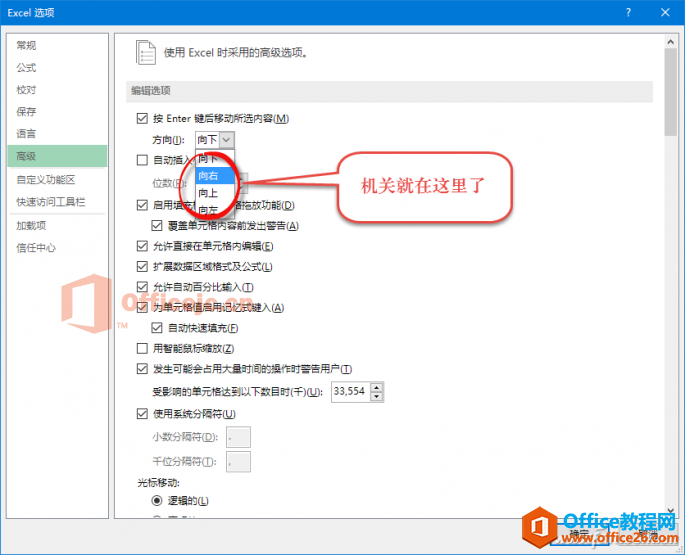Select the 高级 category
Image resolution: width=685 pixels, height=555 pixels.
tap(57, 156)
